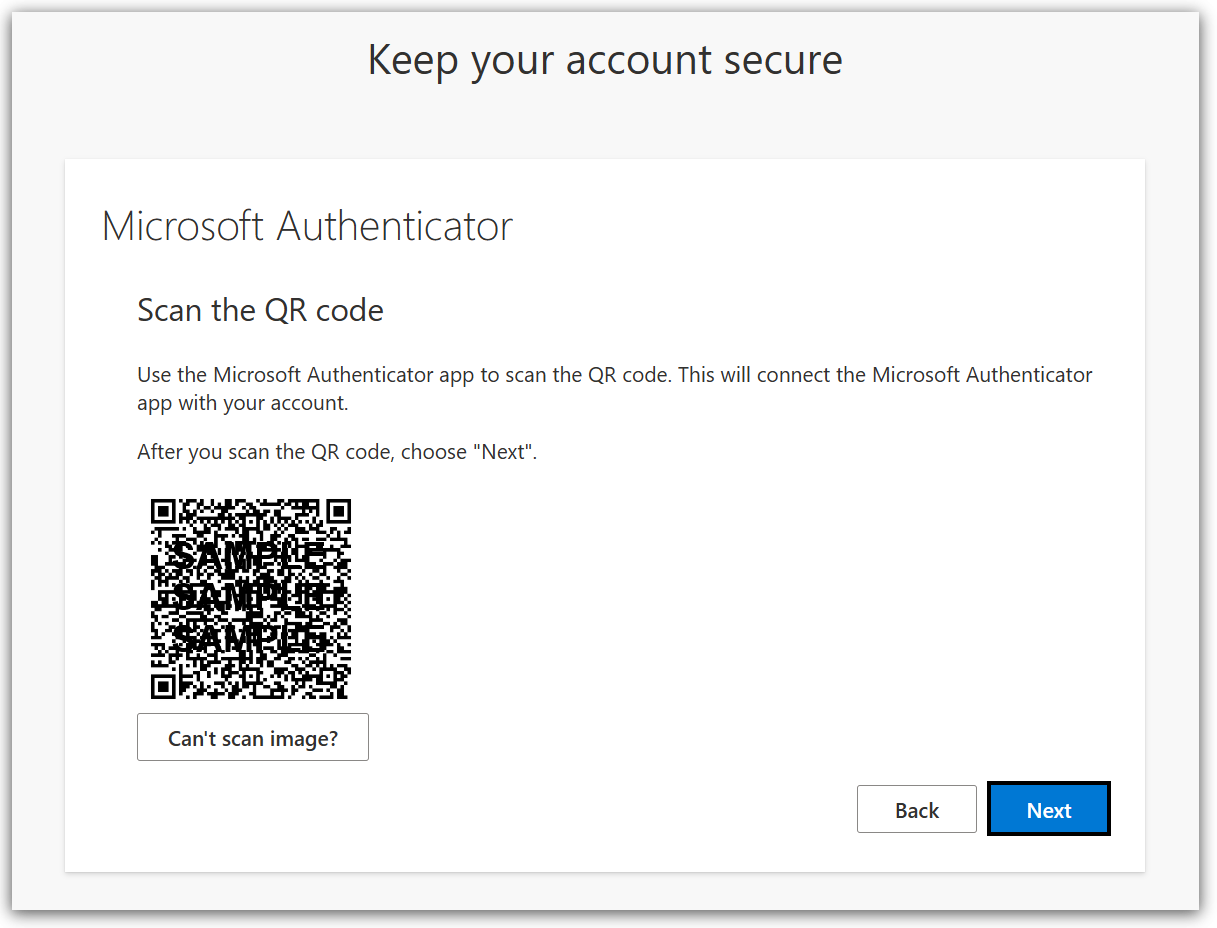Click the quoted "Next" in the instruction text
Viewport: 1217px width, 928px height.
click(x=504, y=452)
